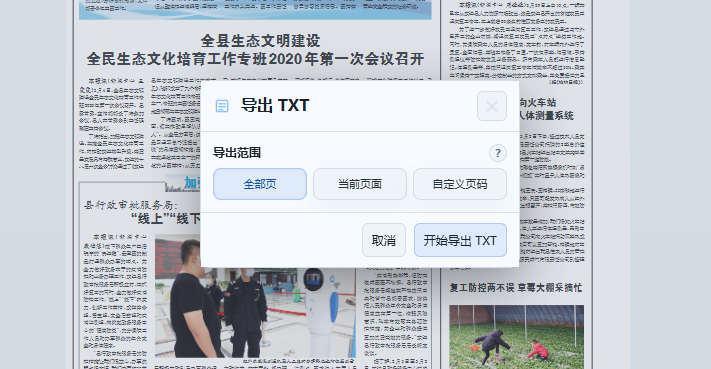
Task: Click the headline 复工防控两不误 草莓大棚采摘忙
Action: pyautogui.click(x=516, y=288)
